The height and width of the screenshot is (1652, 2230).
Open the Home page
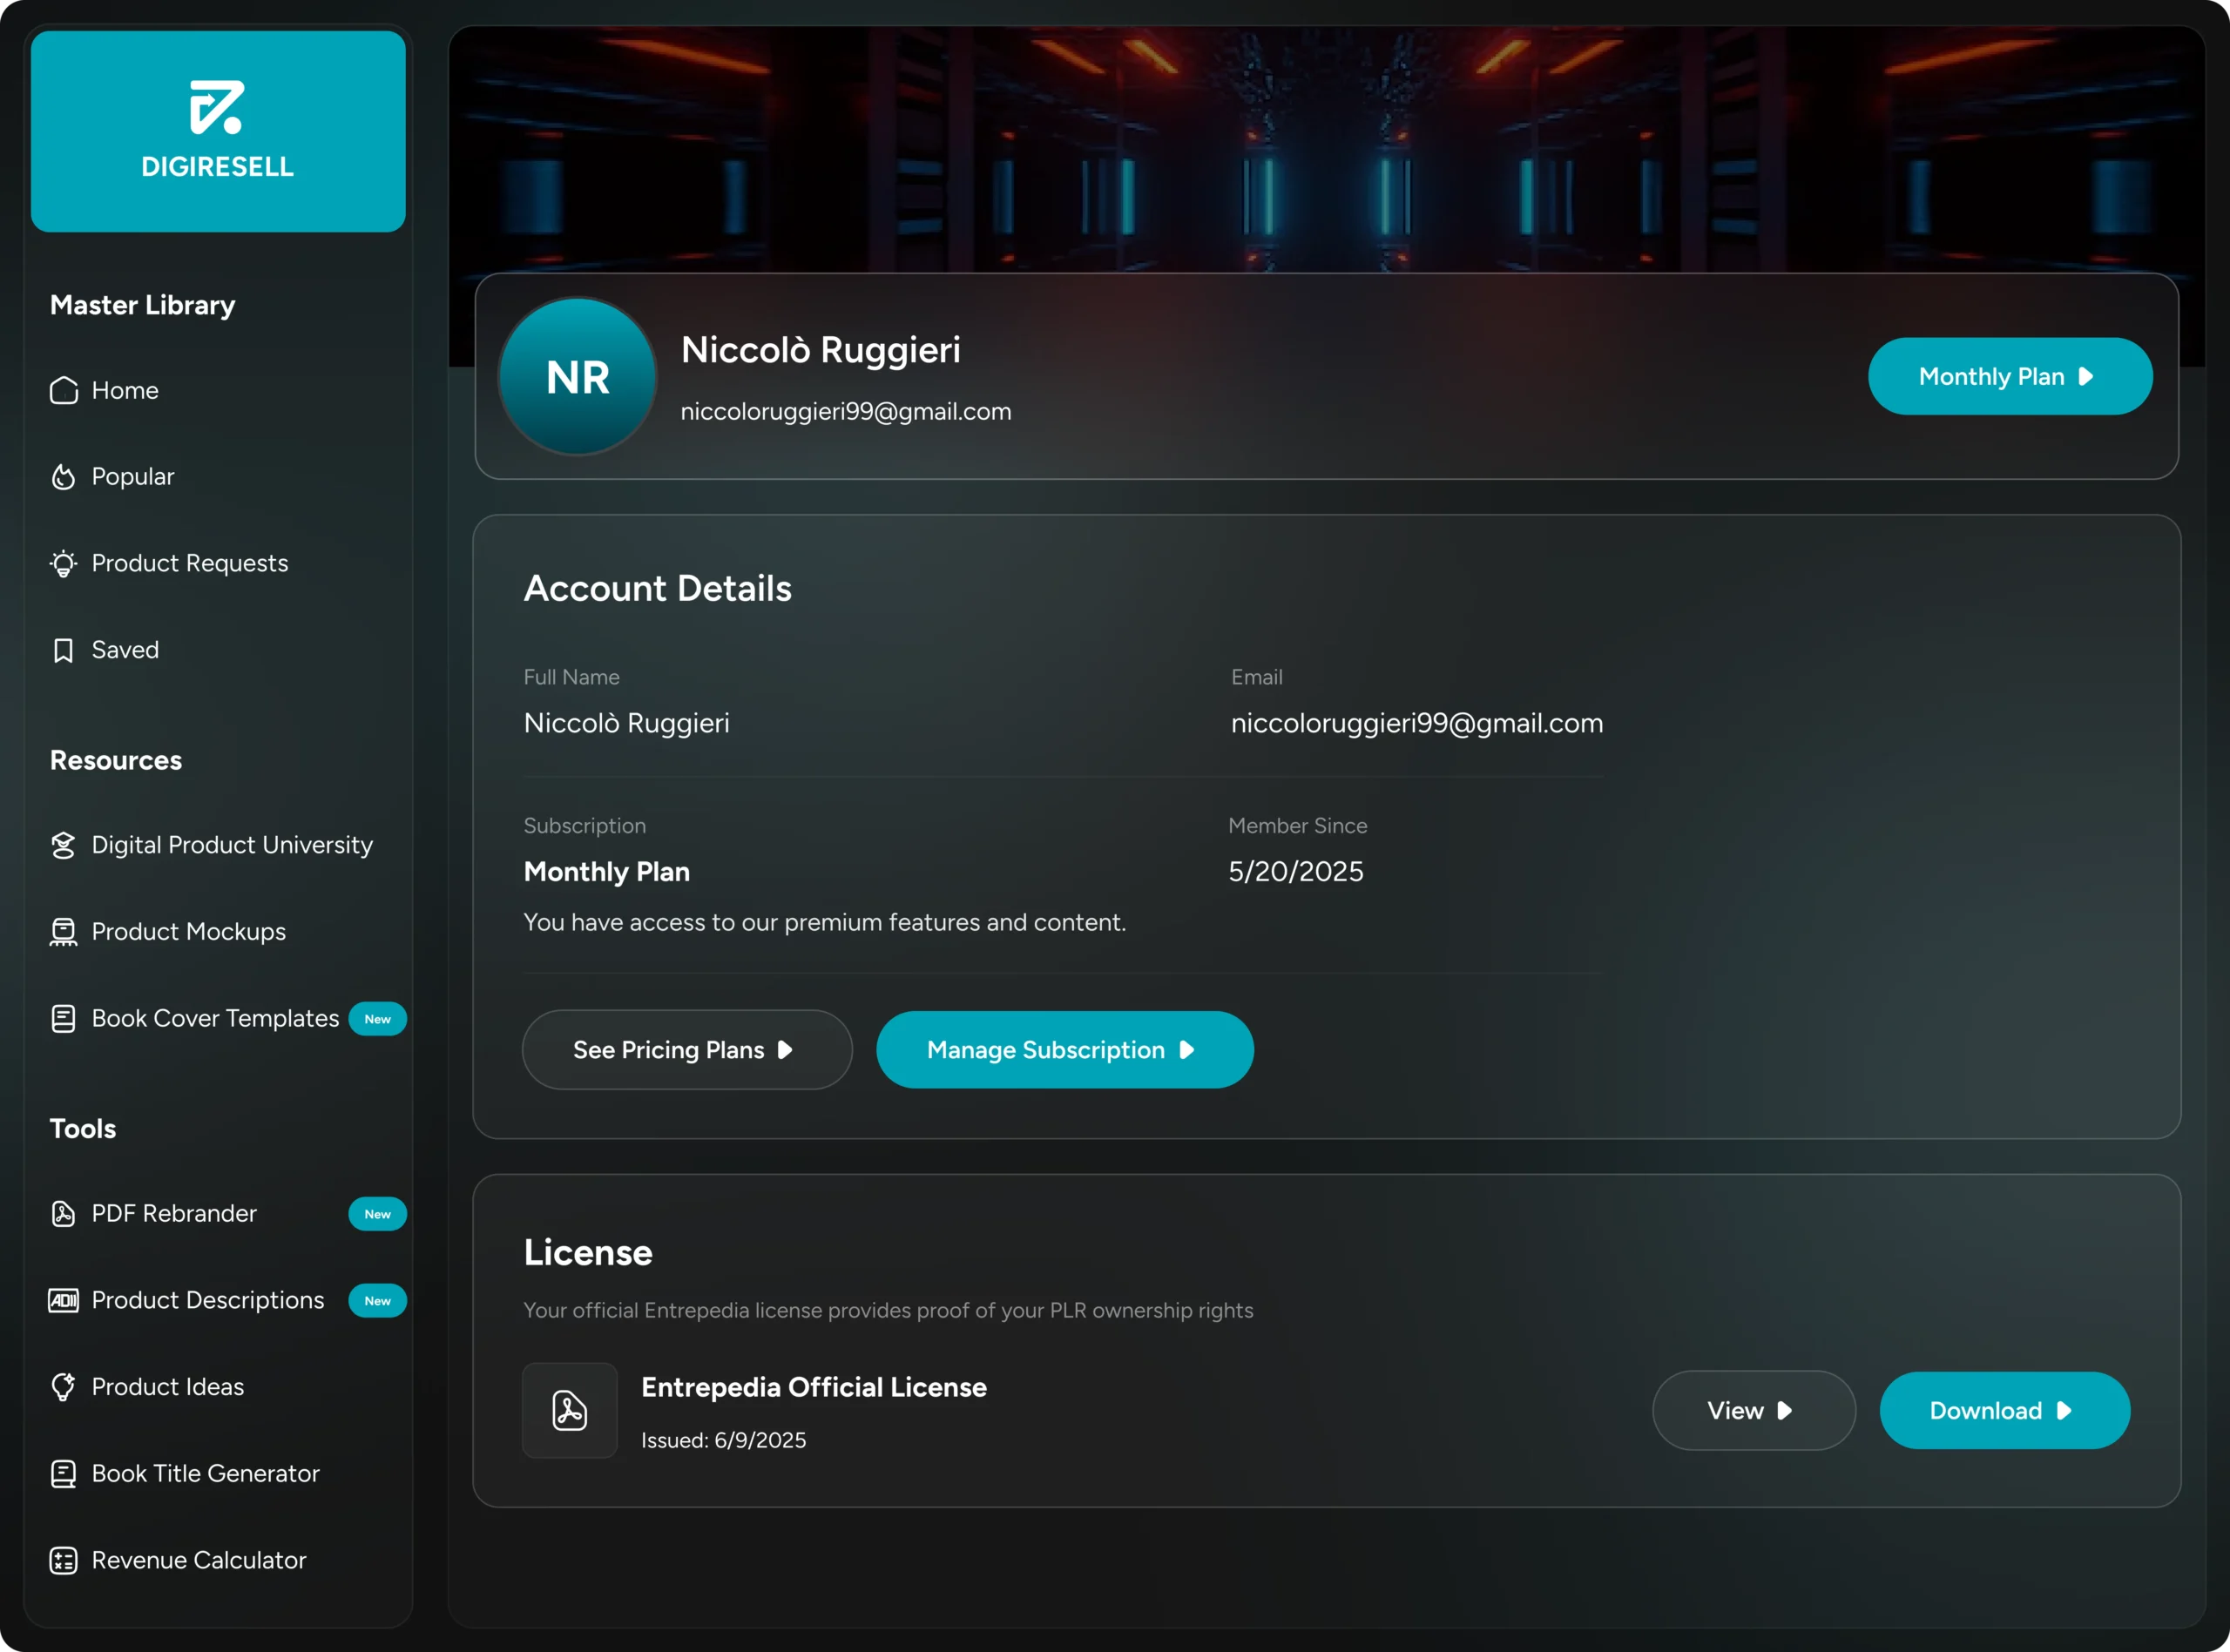[x=125, y=390]
